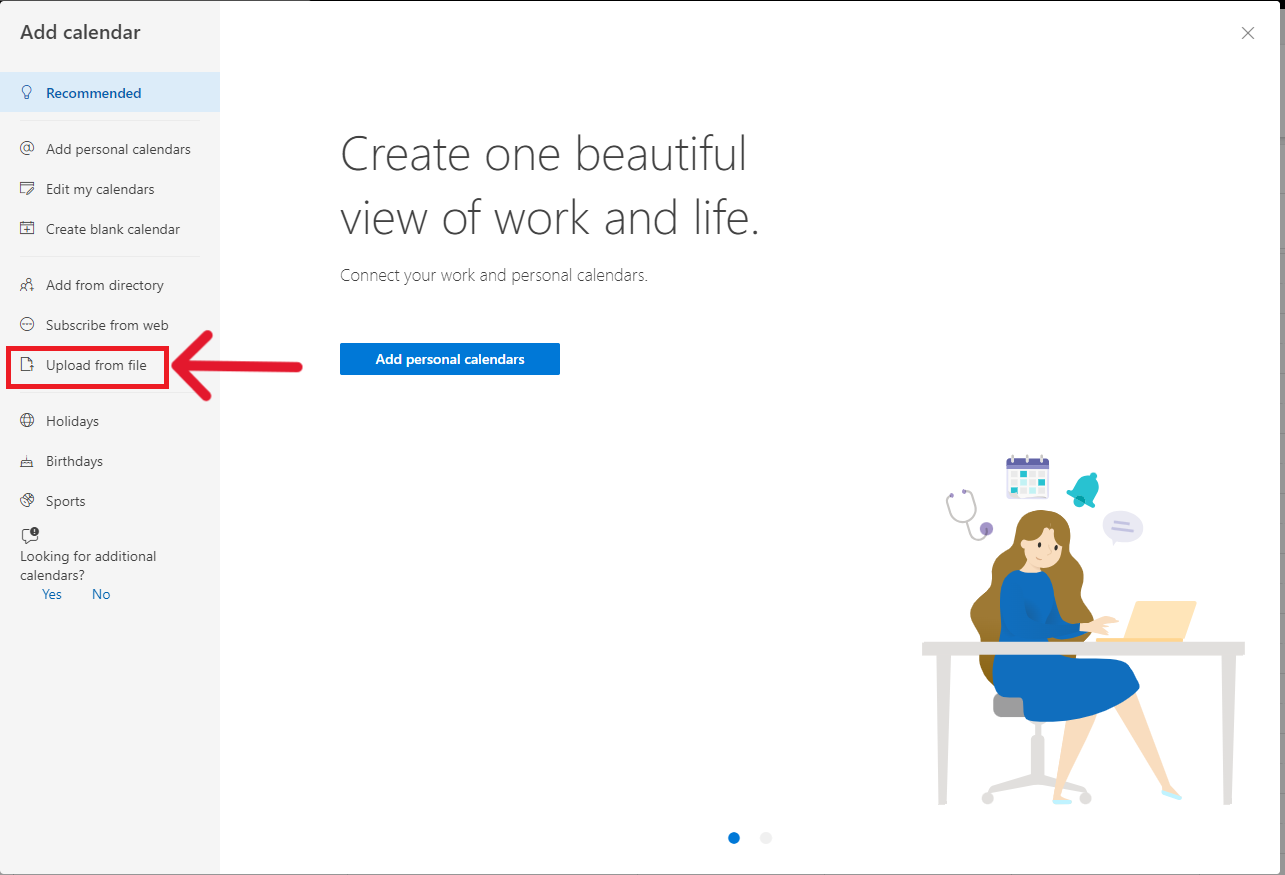
Task: Open Upload from file option
Action: (110, 365)
